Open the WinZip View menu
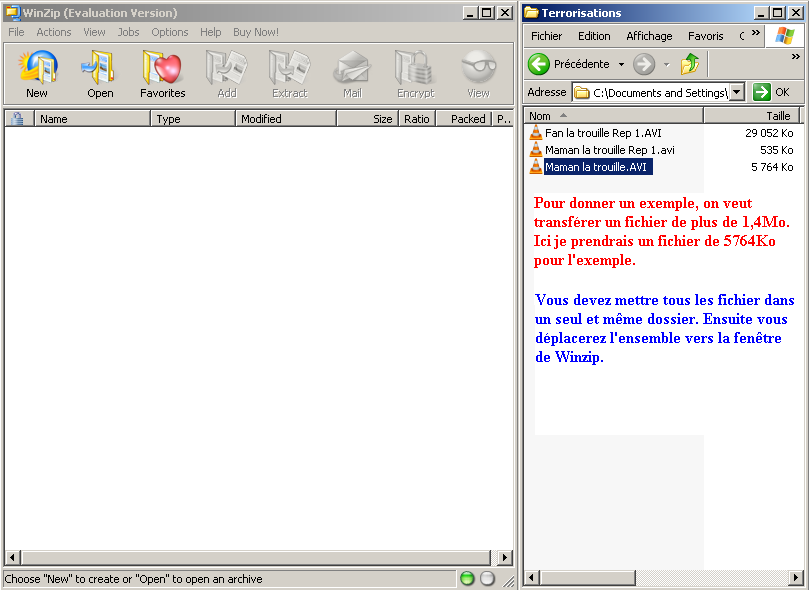 click(x=94, y=32)
